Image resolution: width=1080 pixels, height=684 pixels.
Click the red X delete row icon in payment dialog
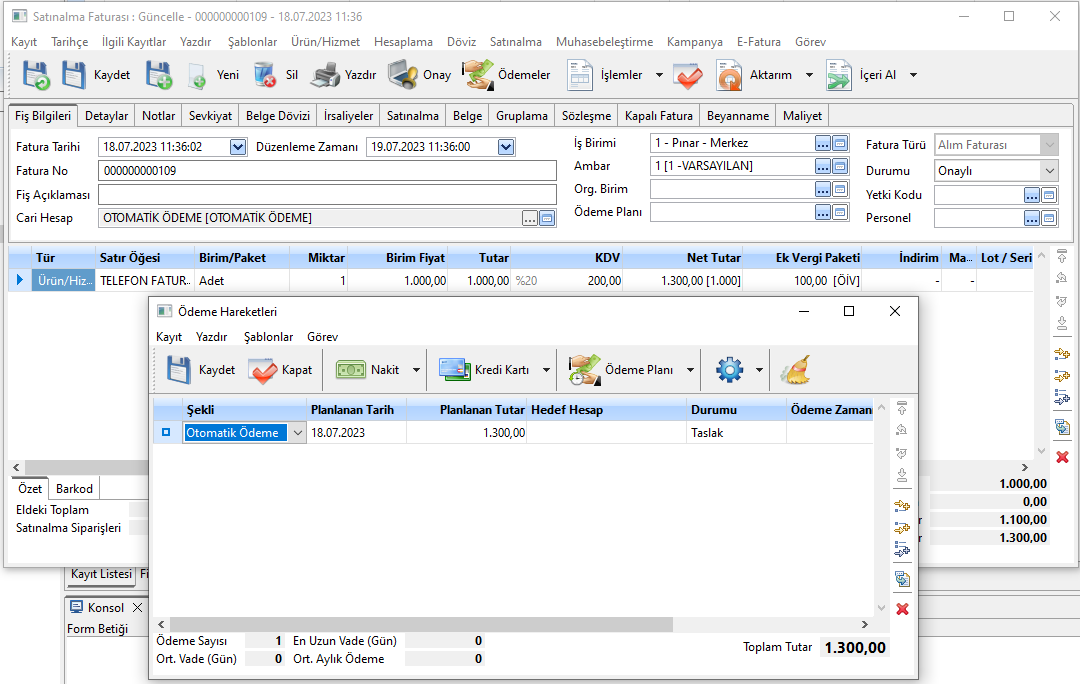point(902,609)
